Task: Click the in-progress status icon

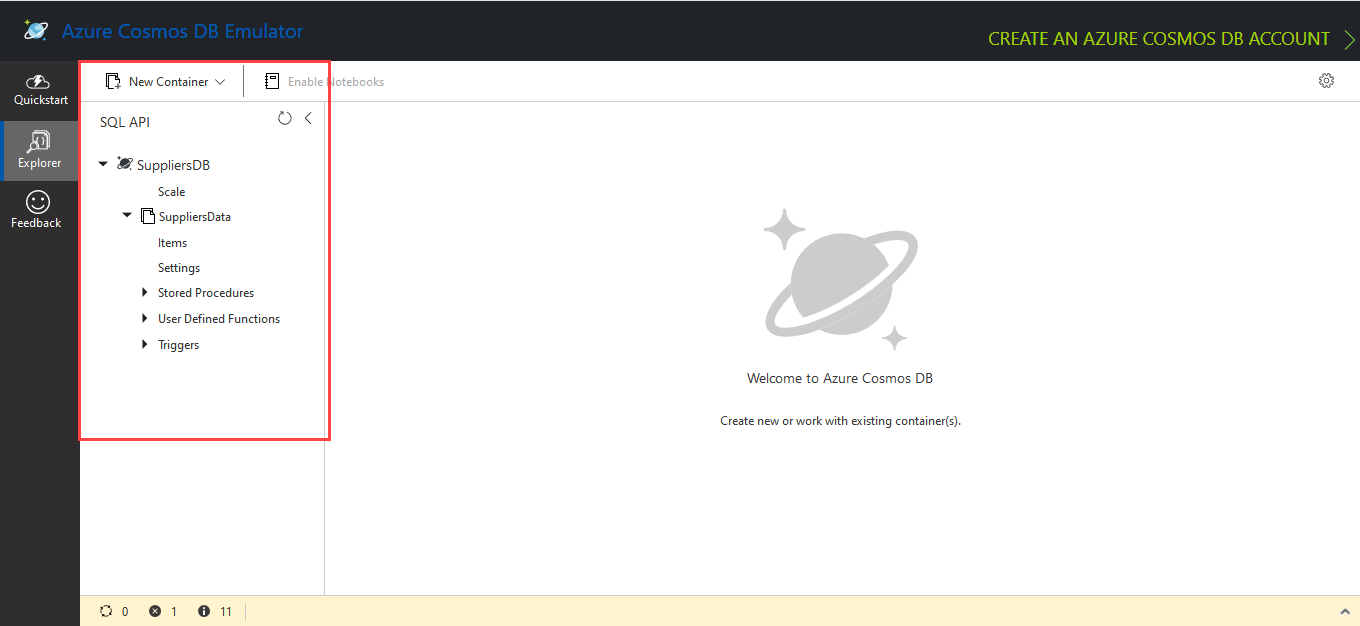Action: coord(107,611)
